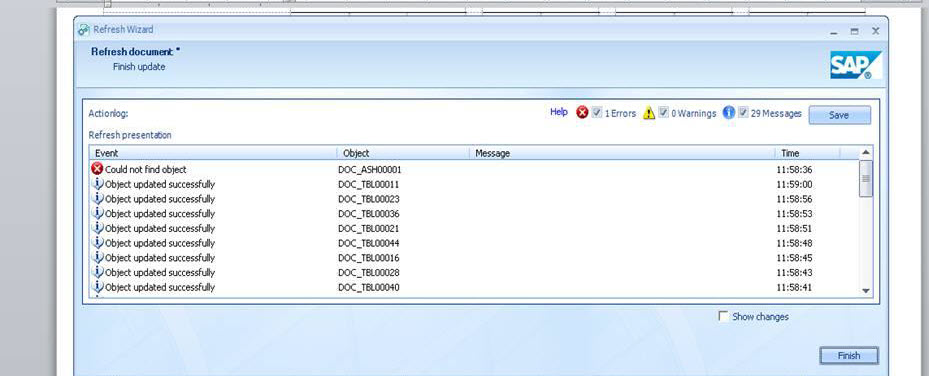929x376 pixels.
Task: Click the 'Actionlog:' label
Action: (108, 113)
